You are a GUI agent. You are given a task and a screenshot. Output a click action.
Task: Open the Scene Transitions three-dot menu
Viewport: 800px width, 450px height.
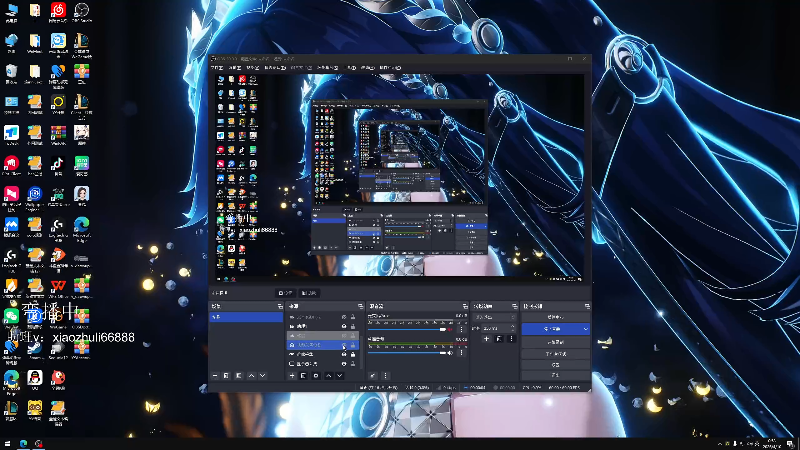(511, 339)
